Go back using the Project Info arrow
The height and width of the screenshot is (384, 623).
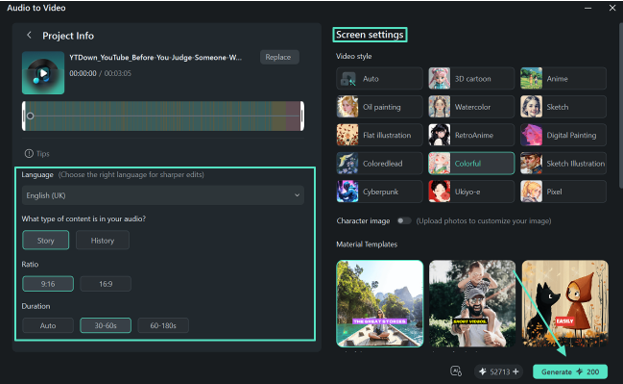coord(29,35)
